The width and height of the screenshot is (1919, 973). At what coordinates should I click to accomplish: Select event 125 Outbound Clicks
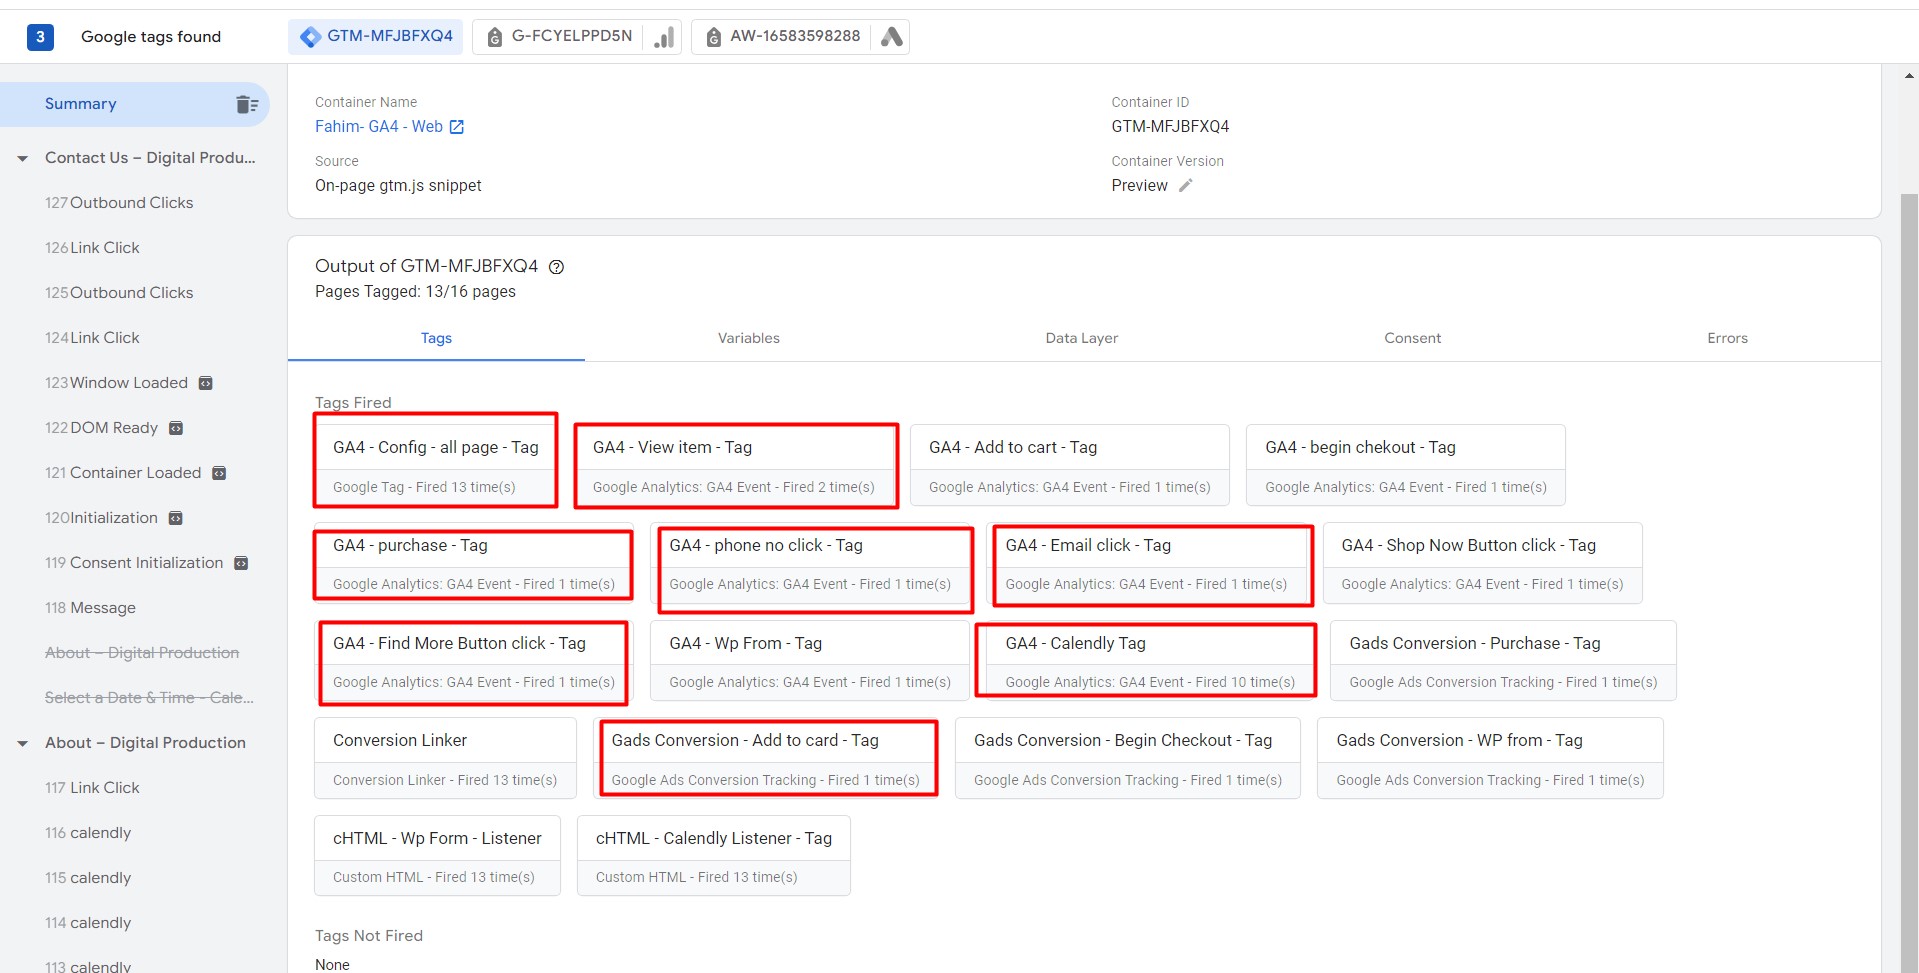[119, 293]
